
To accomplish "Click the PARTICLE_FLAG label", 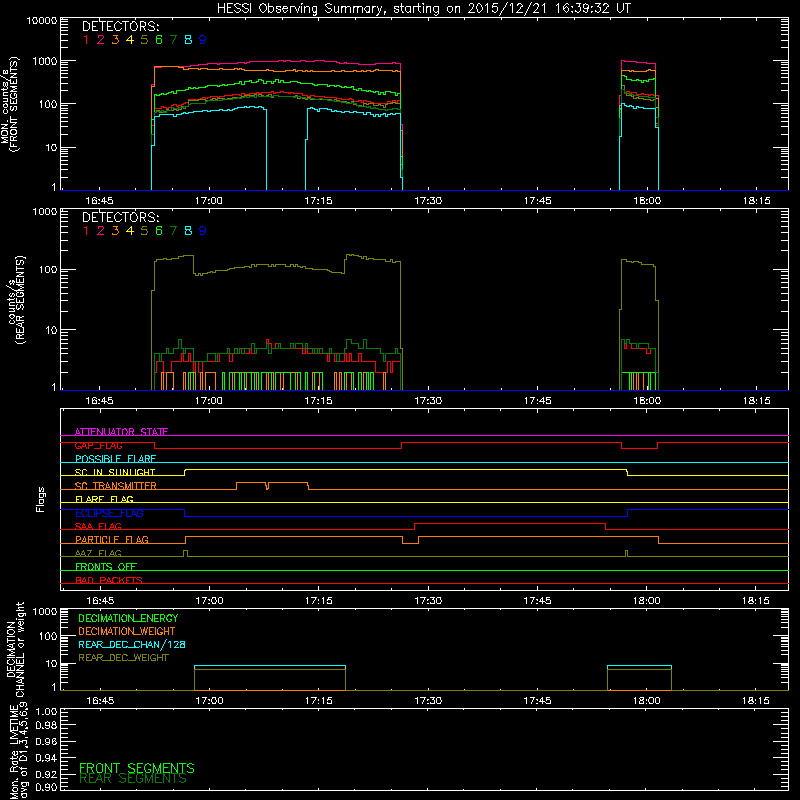I will [112, 540].
